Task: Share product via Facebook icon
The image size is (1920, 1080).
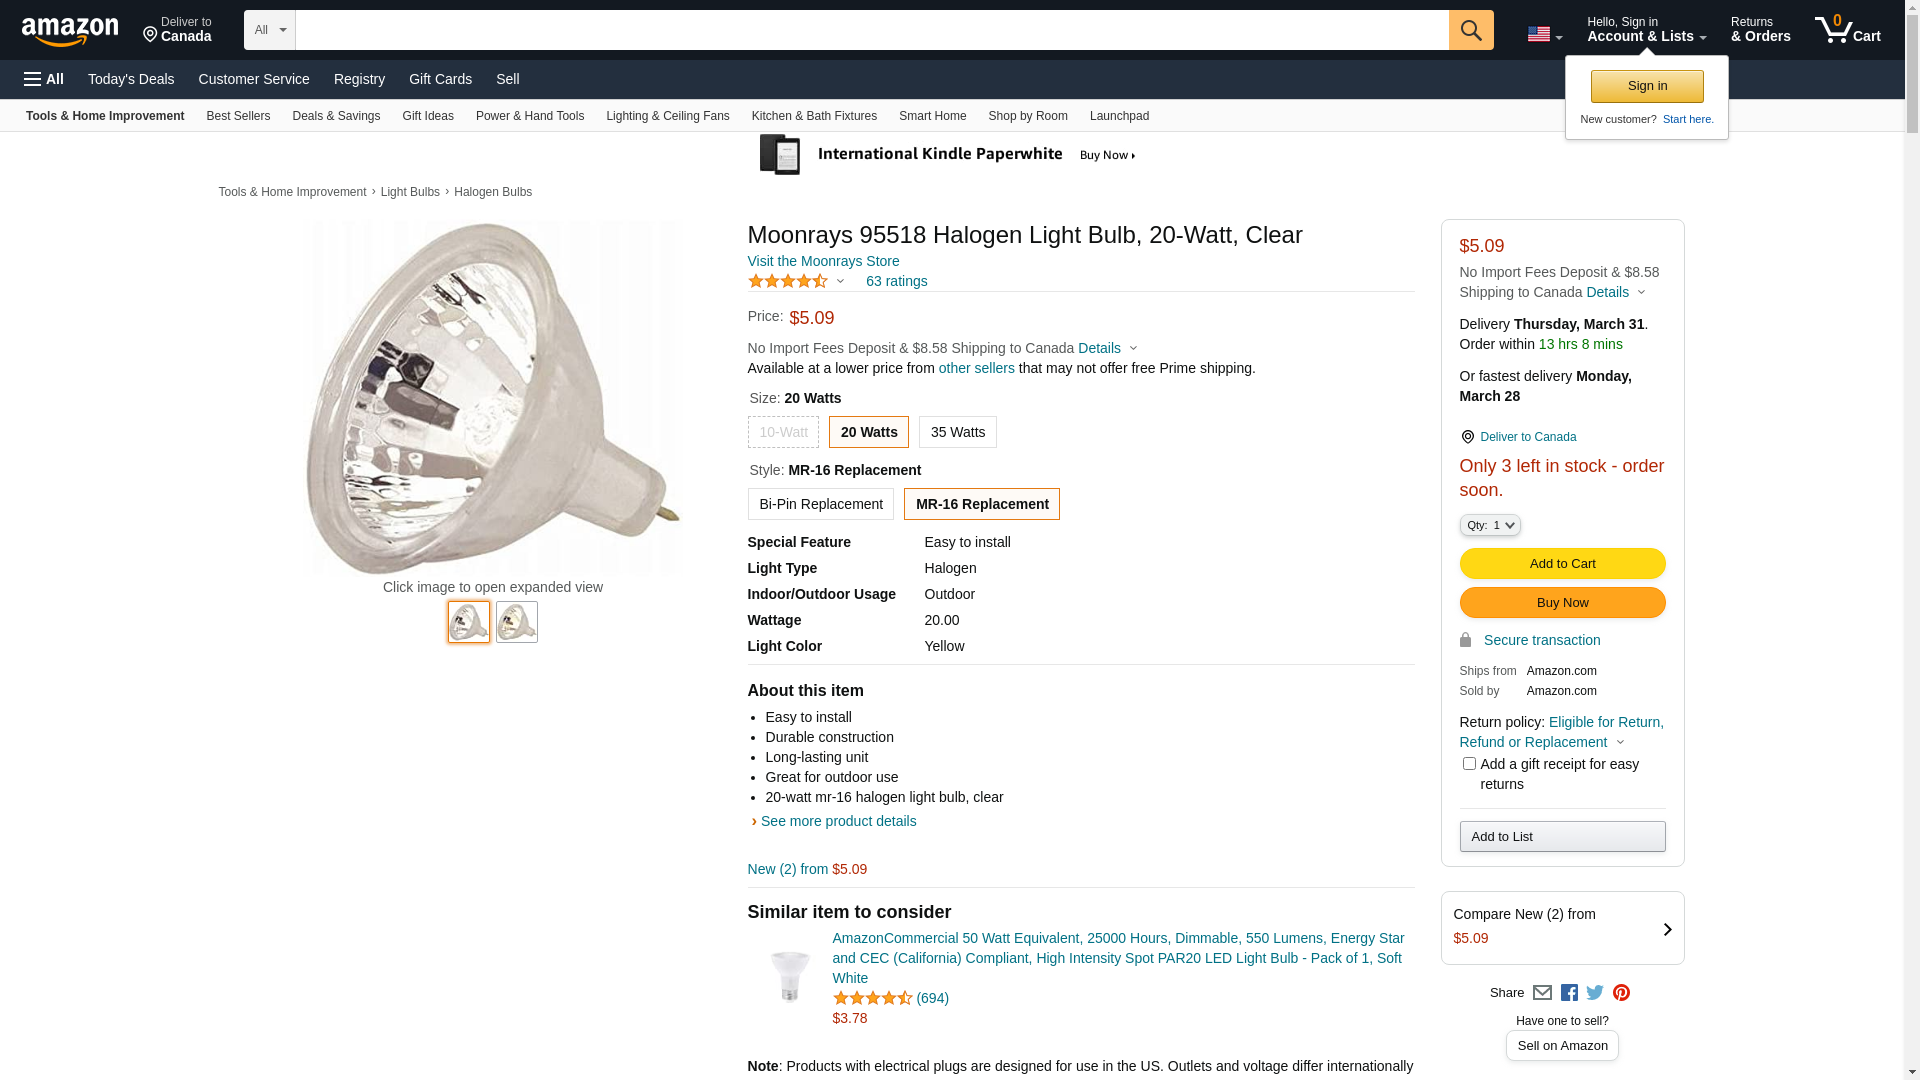Action: (x=1569, y=993)
